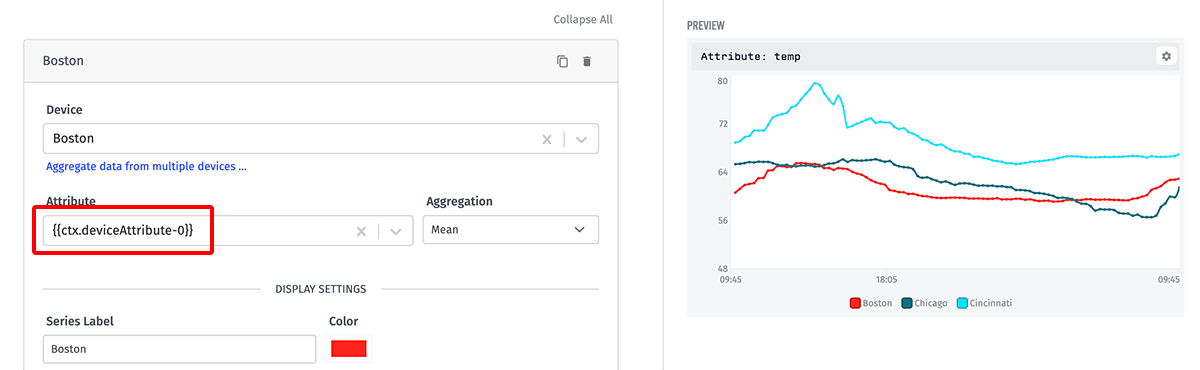Viewport: 1200px width, 370px height.
Task: Click the Cincinnati line peak on chart
Action: point(817,83)
